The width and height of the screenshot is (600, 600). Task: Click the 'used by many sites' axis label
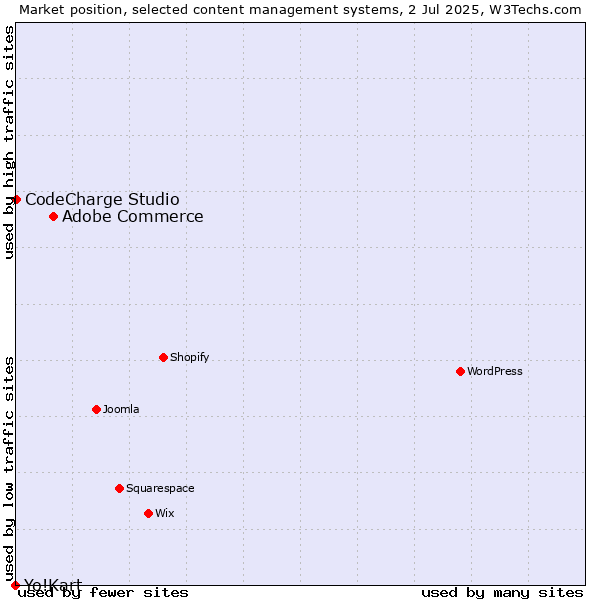click(x=502, y=593)
